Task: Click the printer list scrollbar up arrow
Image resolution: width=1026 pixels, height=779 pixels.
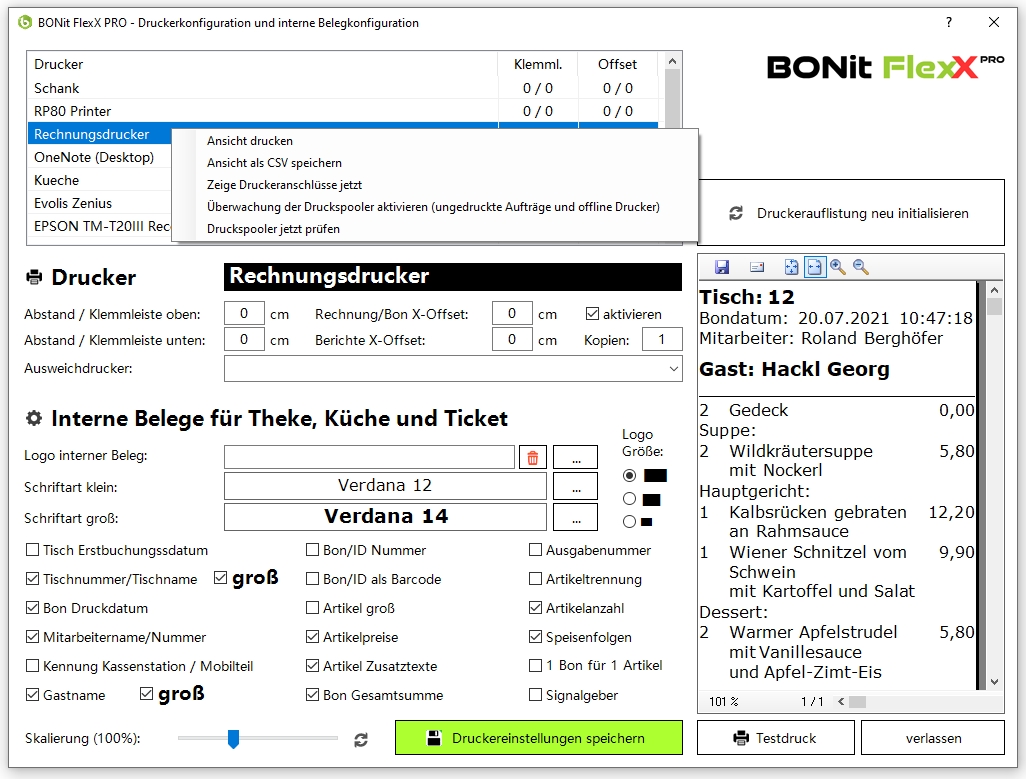Action: [672, 61]
